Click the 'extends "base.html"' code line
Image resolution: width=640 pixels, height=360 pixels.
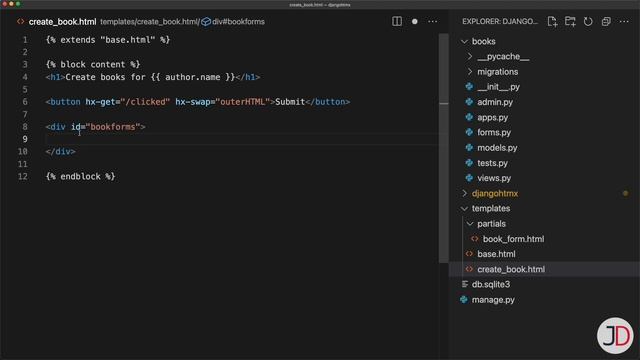(x=108, y=40)
